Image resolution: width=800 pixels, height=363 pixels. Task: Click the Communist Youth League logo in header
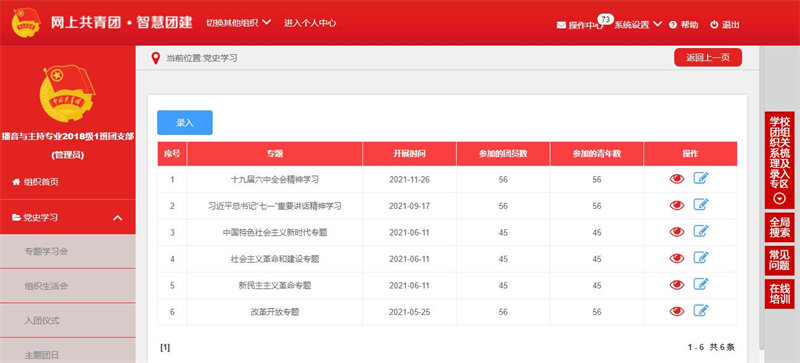point(26,23)
